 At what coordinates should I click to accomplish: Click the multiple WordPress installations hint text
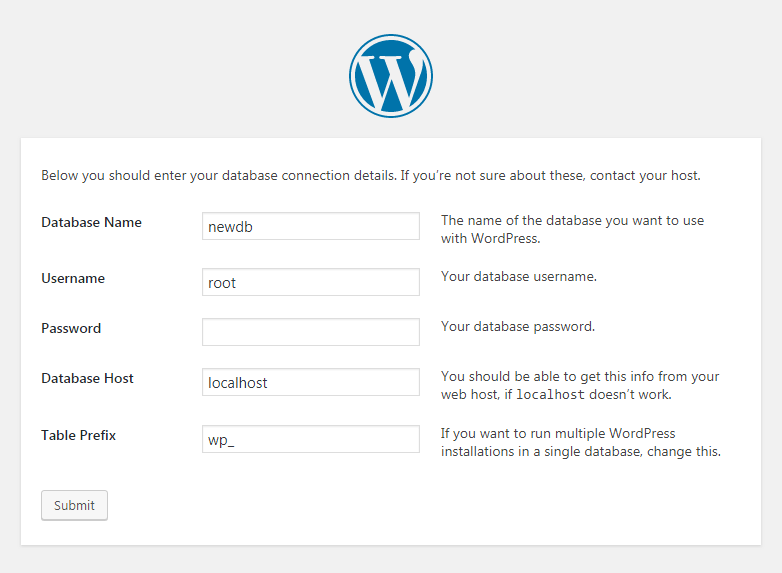581,442
